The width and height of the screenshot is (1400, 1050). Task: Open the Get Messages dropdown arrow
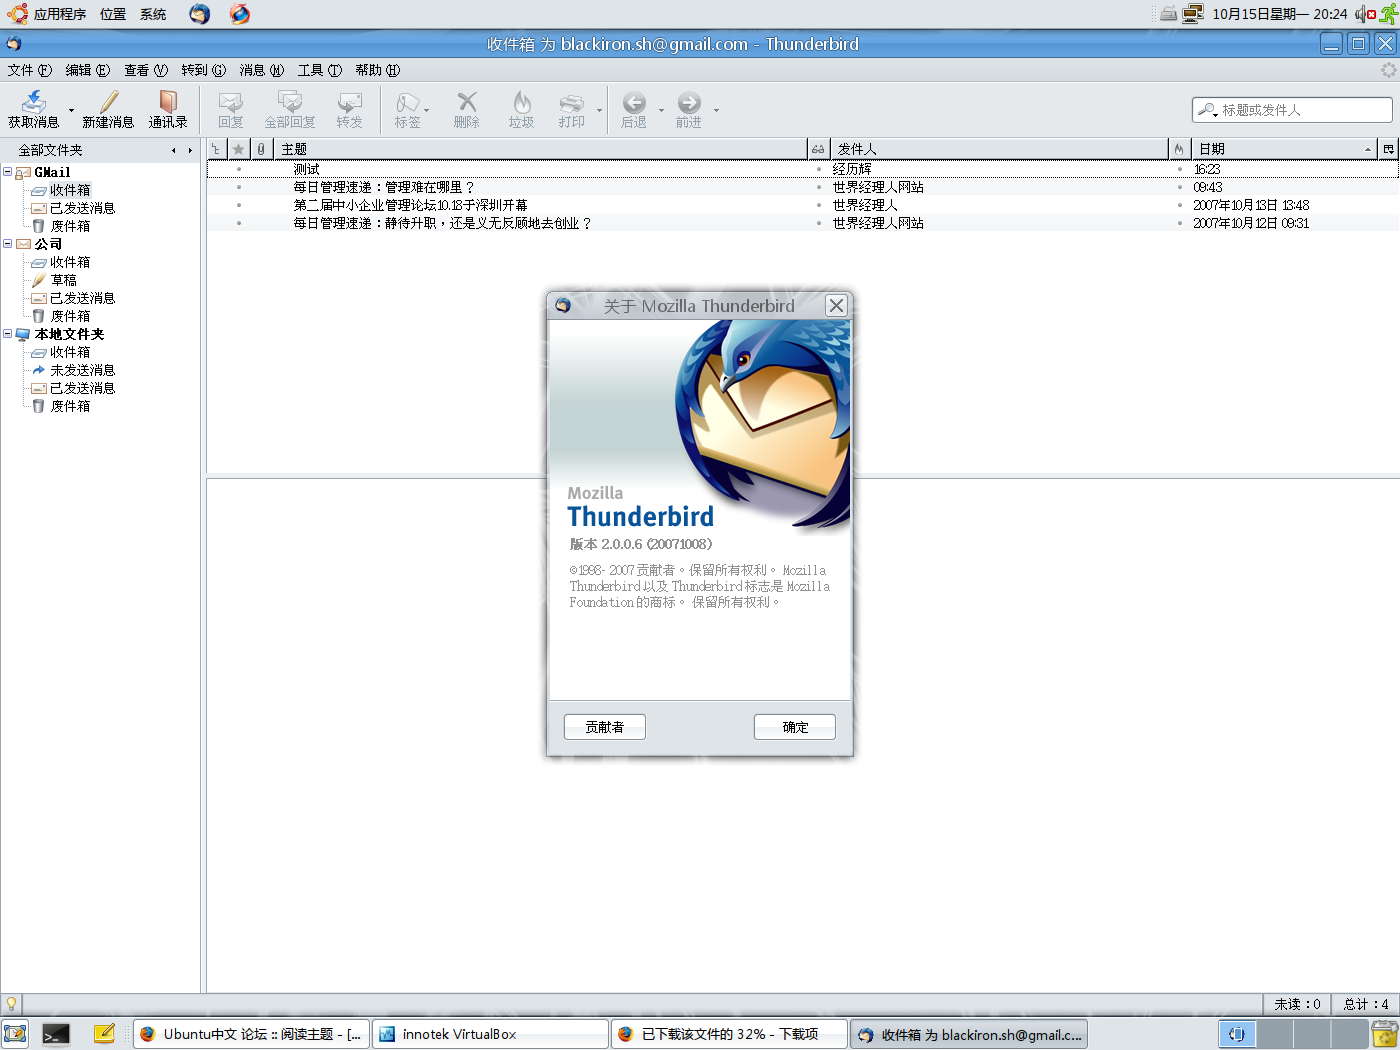click(x=71, y=110)
